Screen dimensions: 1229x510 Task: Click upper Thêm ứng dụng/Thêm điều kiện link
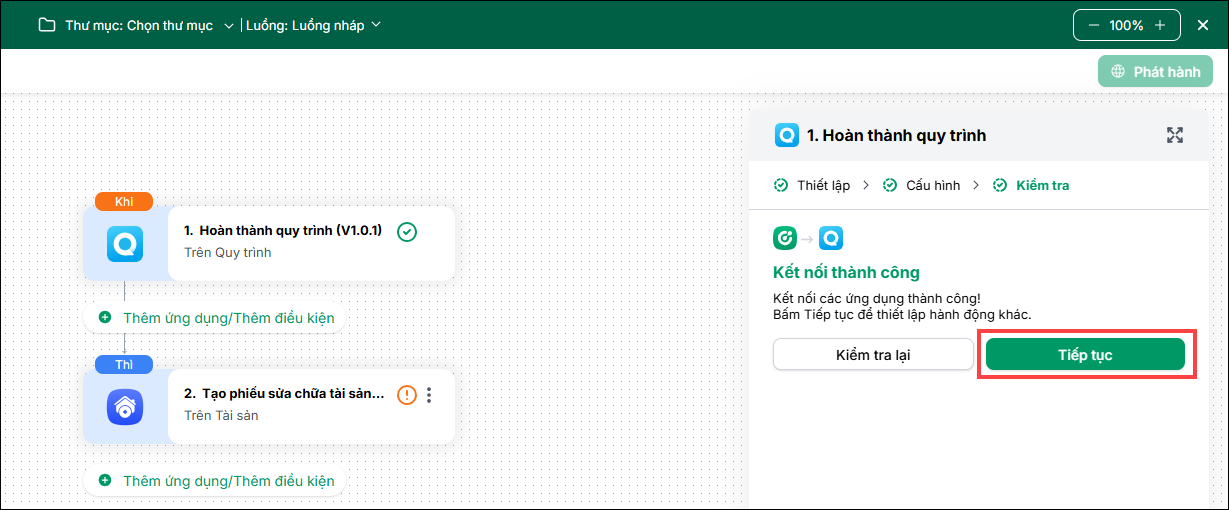pyautogui.click(x=229, y=318)
